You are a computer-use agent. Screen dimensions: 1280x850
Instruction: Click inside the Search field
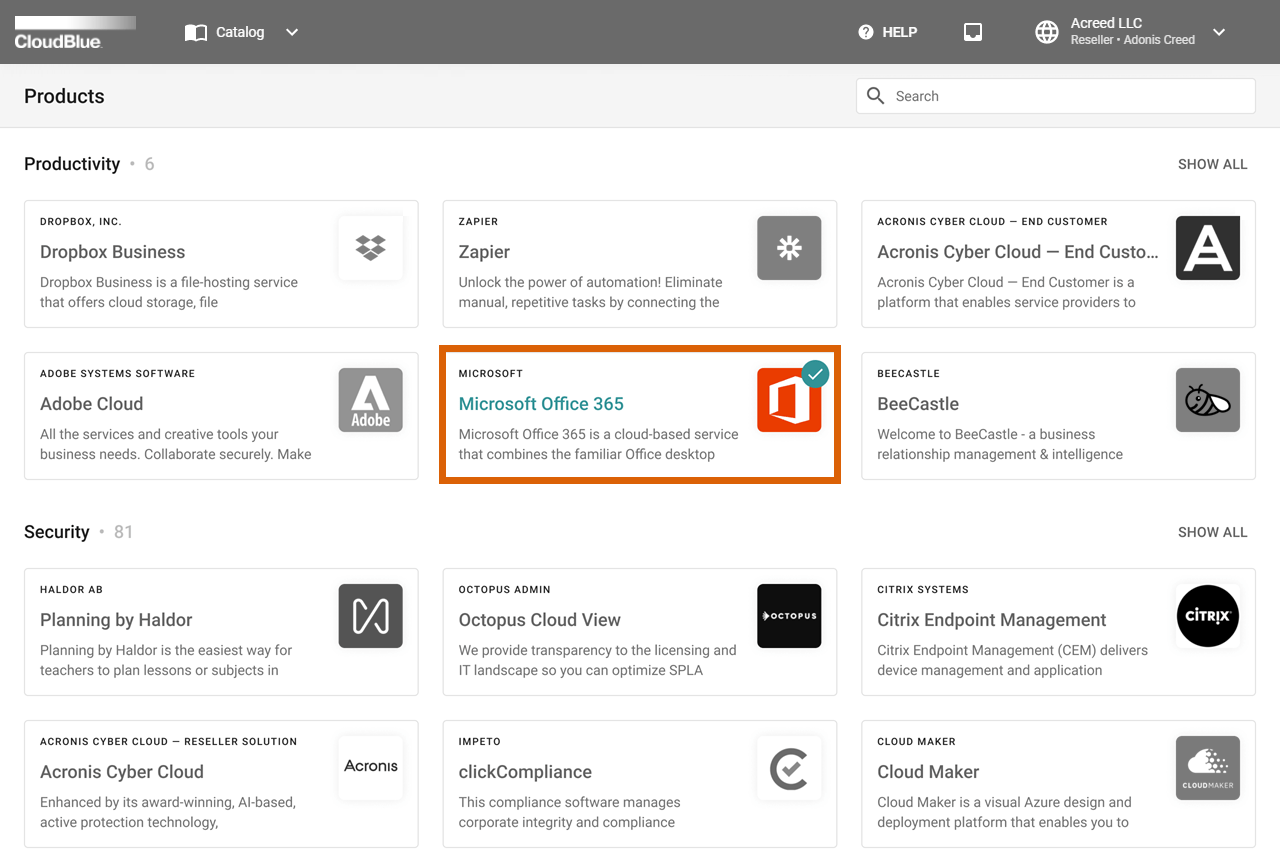click(1055, 95)
